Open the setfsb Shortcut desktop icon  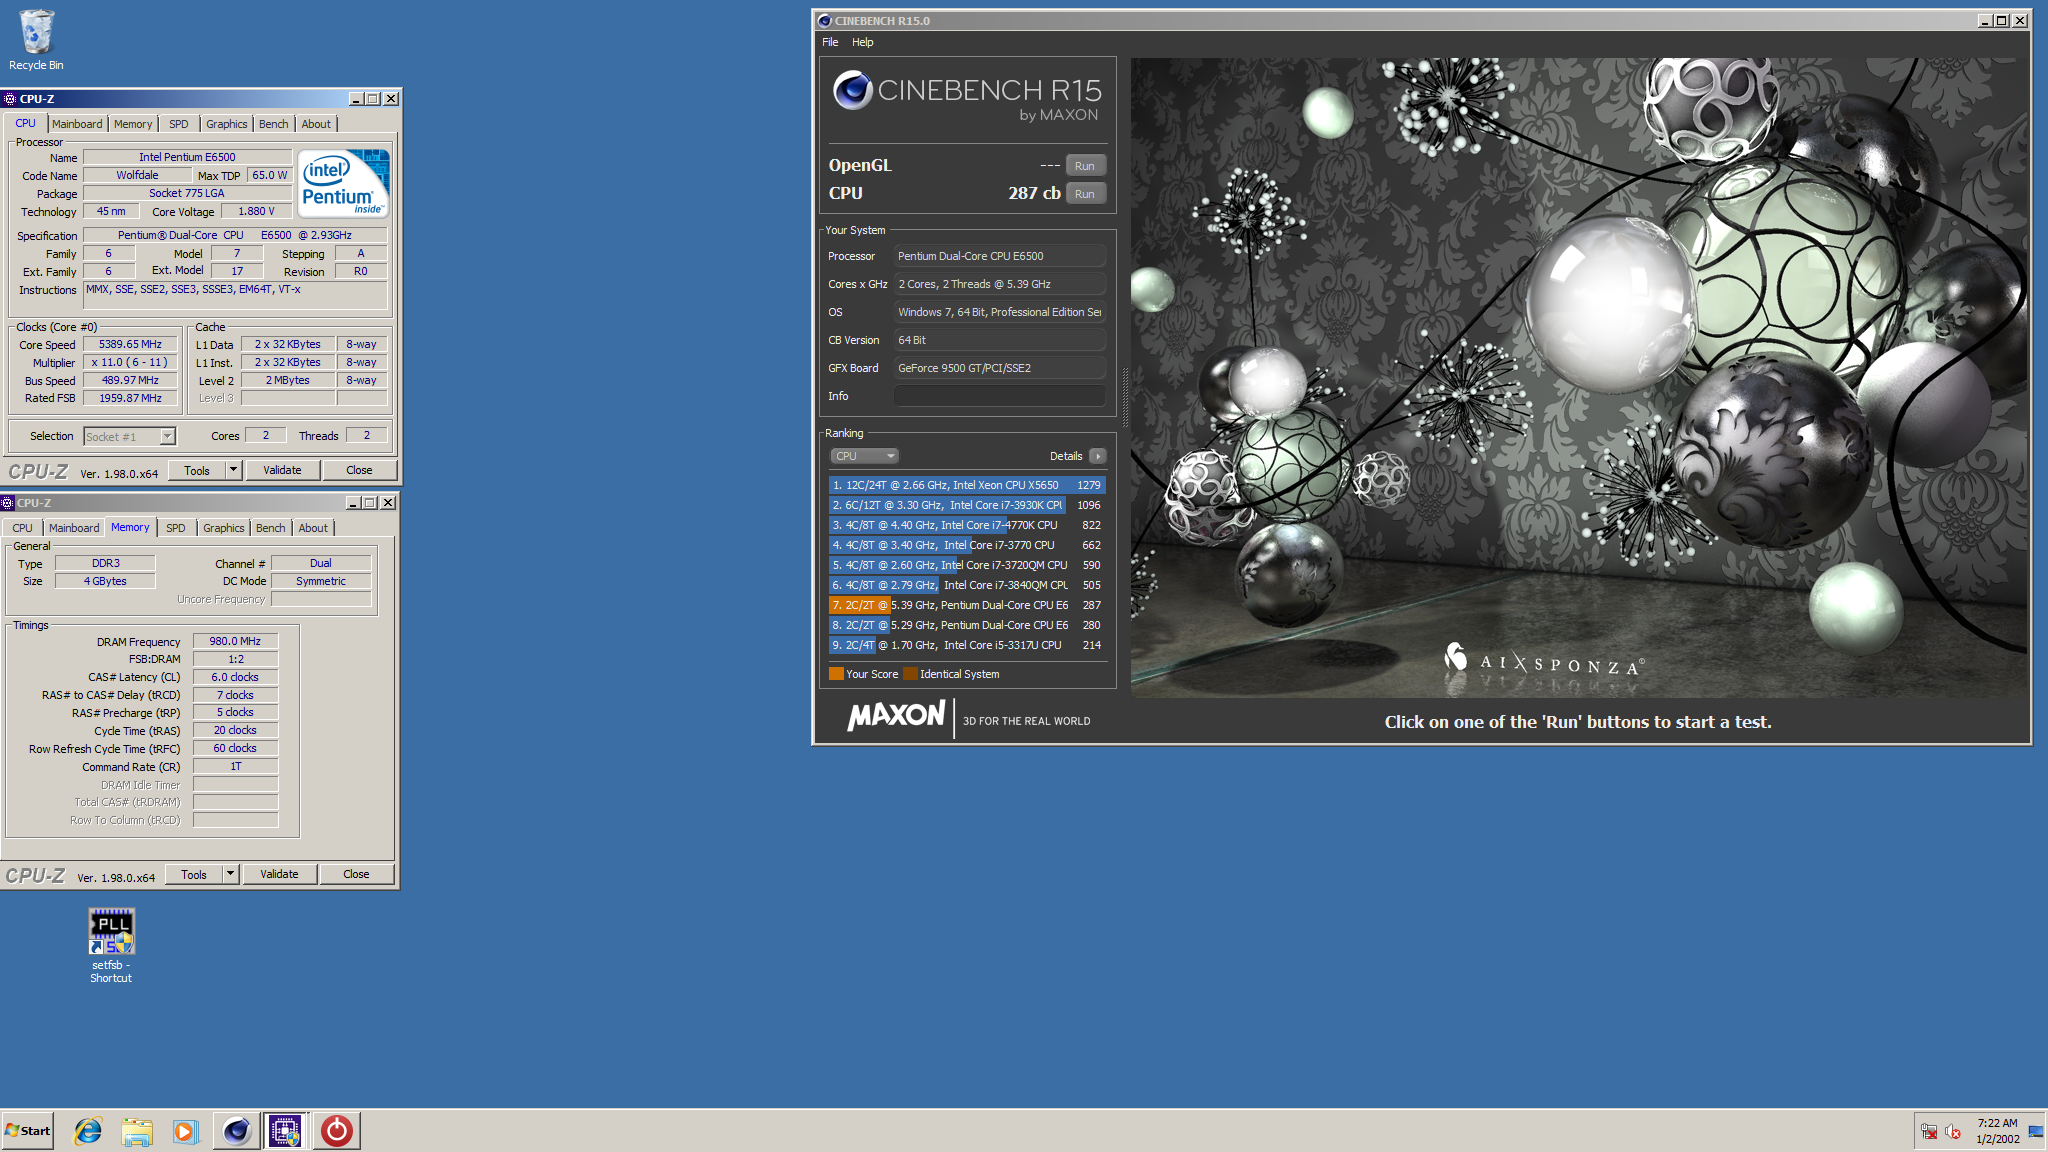(111, 945)
